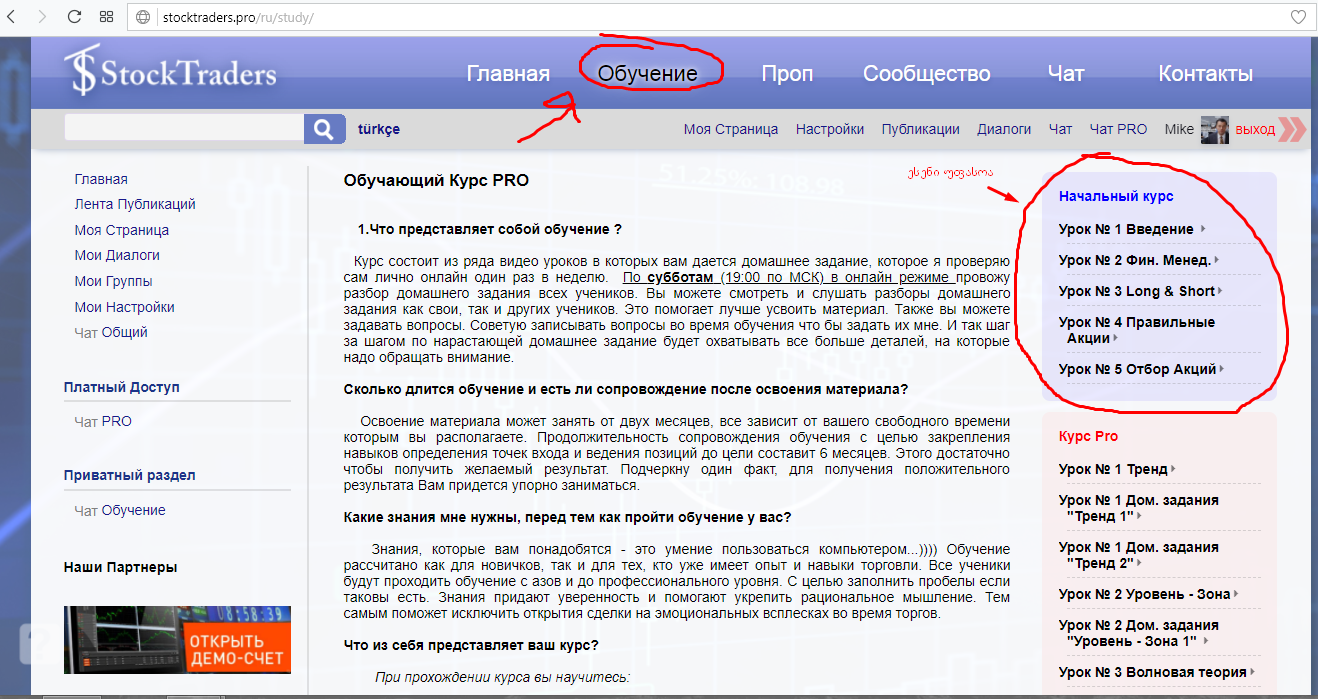Click the magnifier search button

pos(324,129)
